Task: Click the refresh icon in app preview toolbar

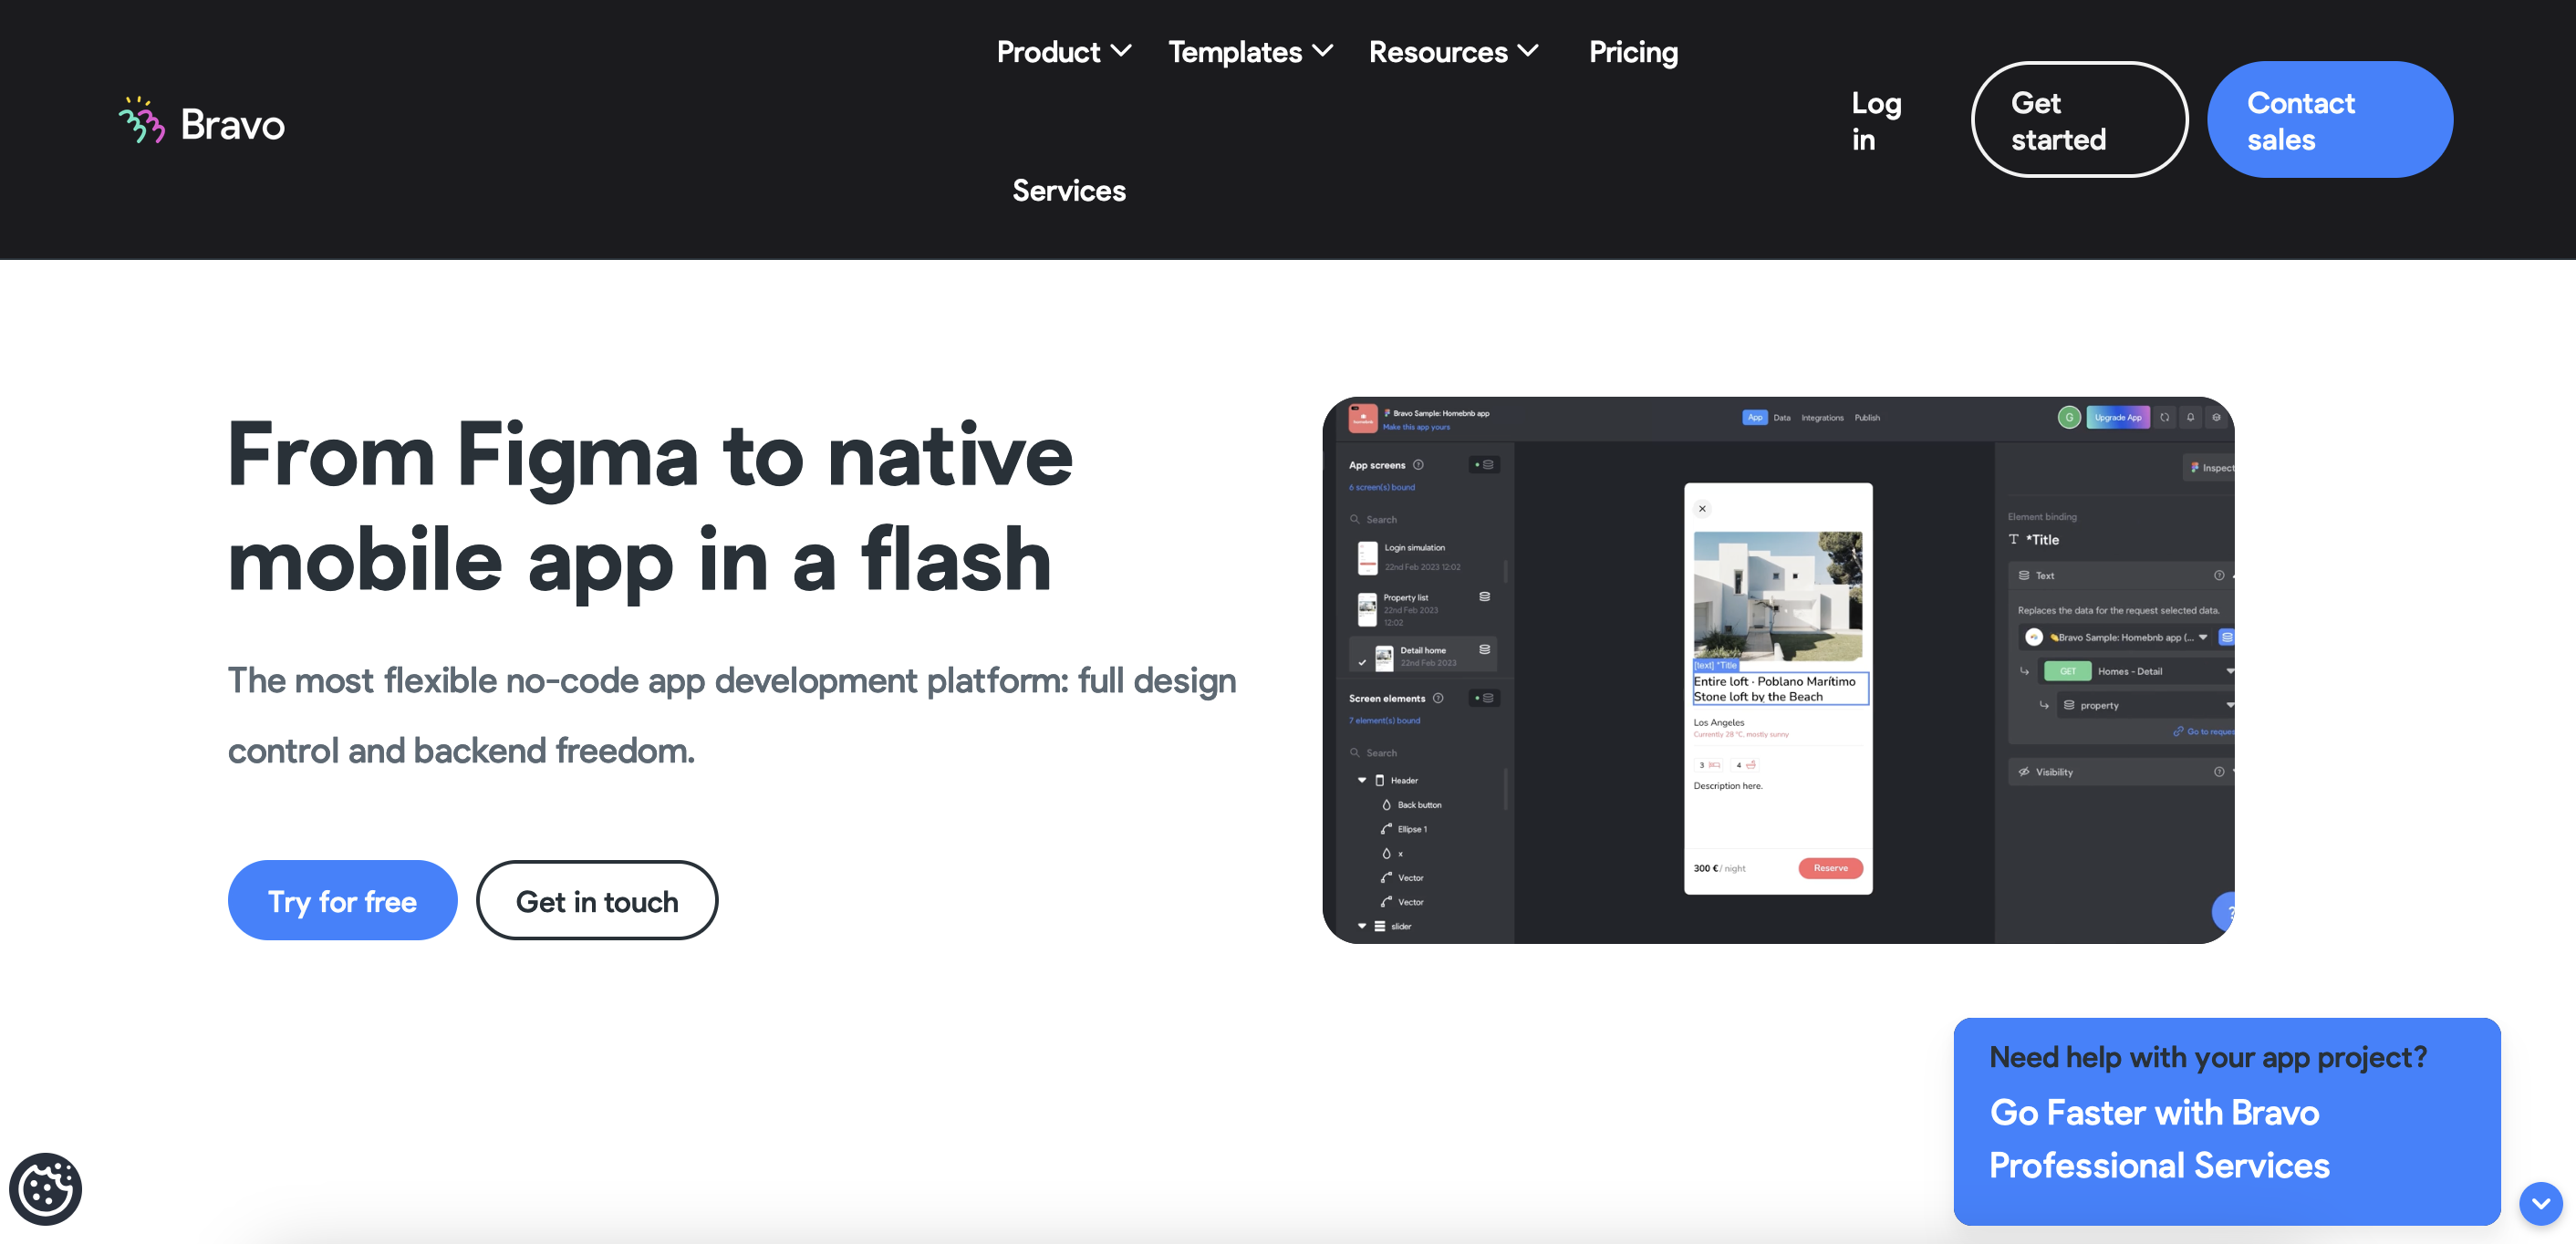Action: click(2165, 417)
